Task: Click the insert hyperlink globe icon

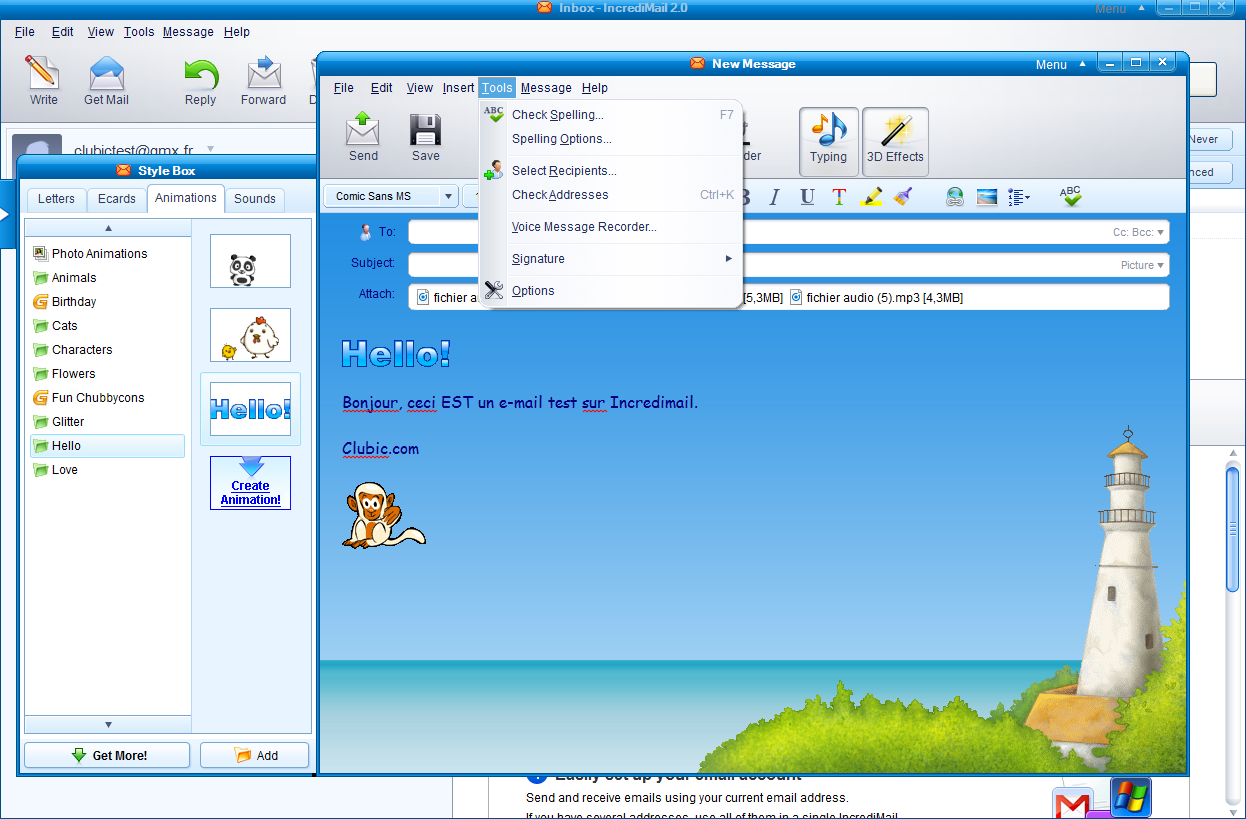Action: click(x=955, y=197)
